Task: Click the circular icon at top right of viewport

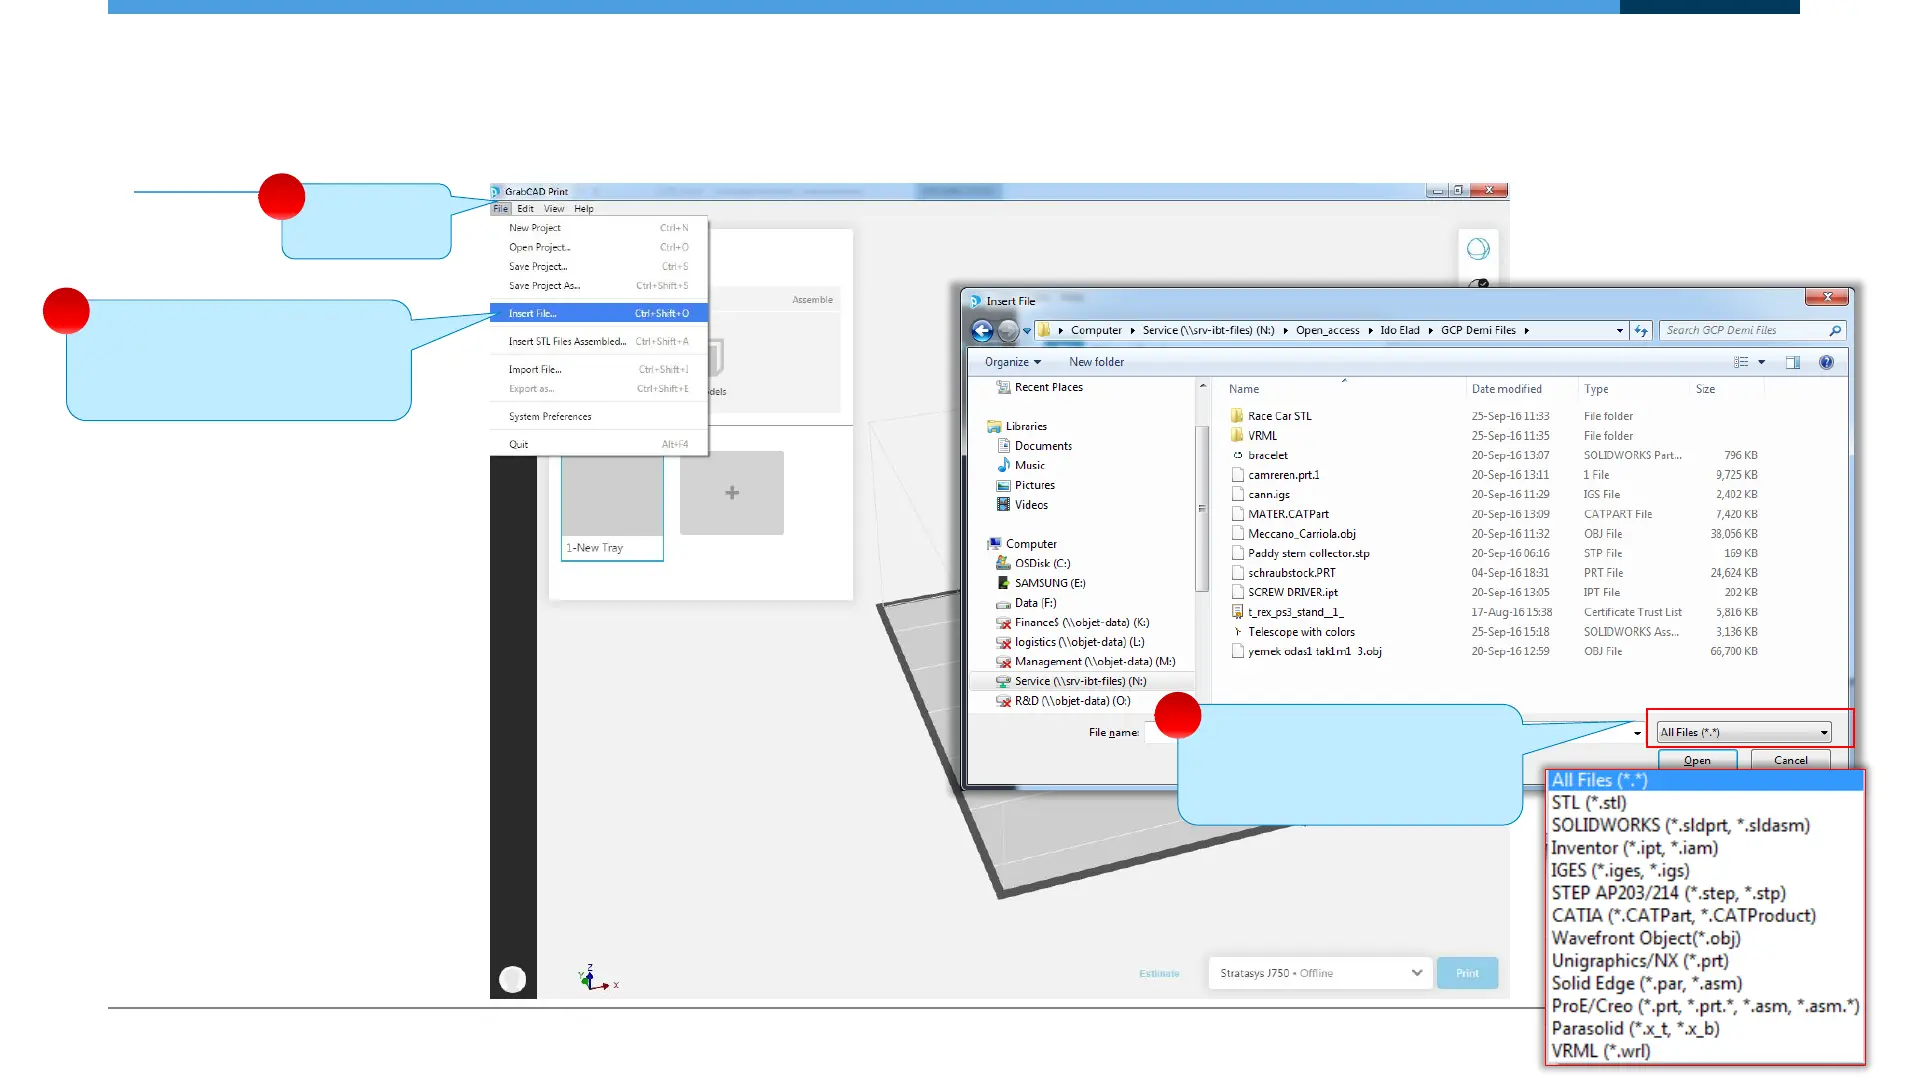Action: coord(1478,249)
